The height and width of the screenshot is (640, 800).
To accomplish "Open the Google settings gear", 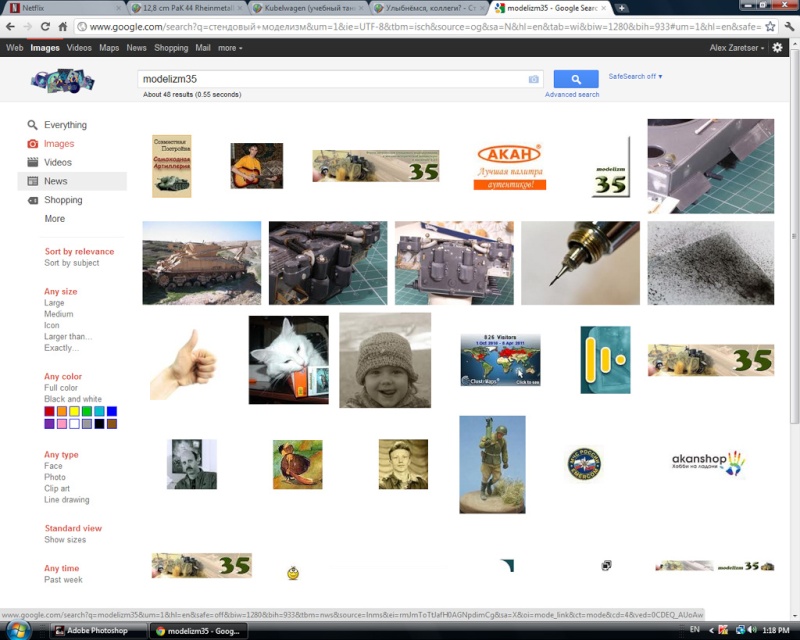I will pyautogui.click(x=777, y=47).
